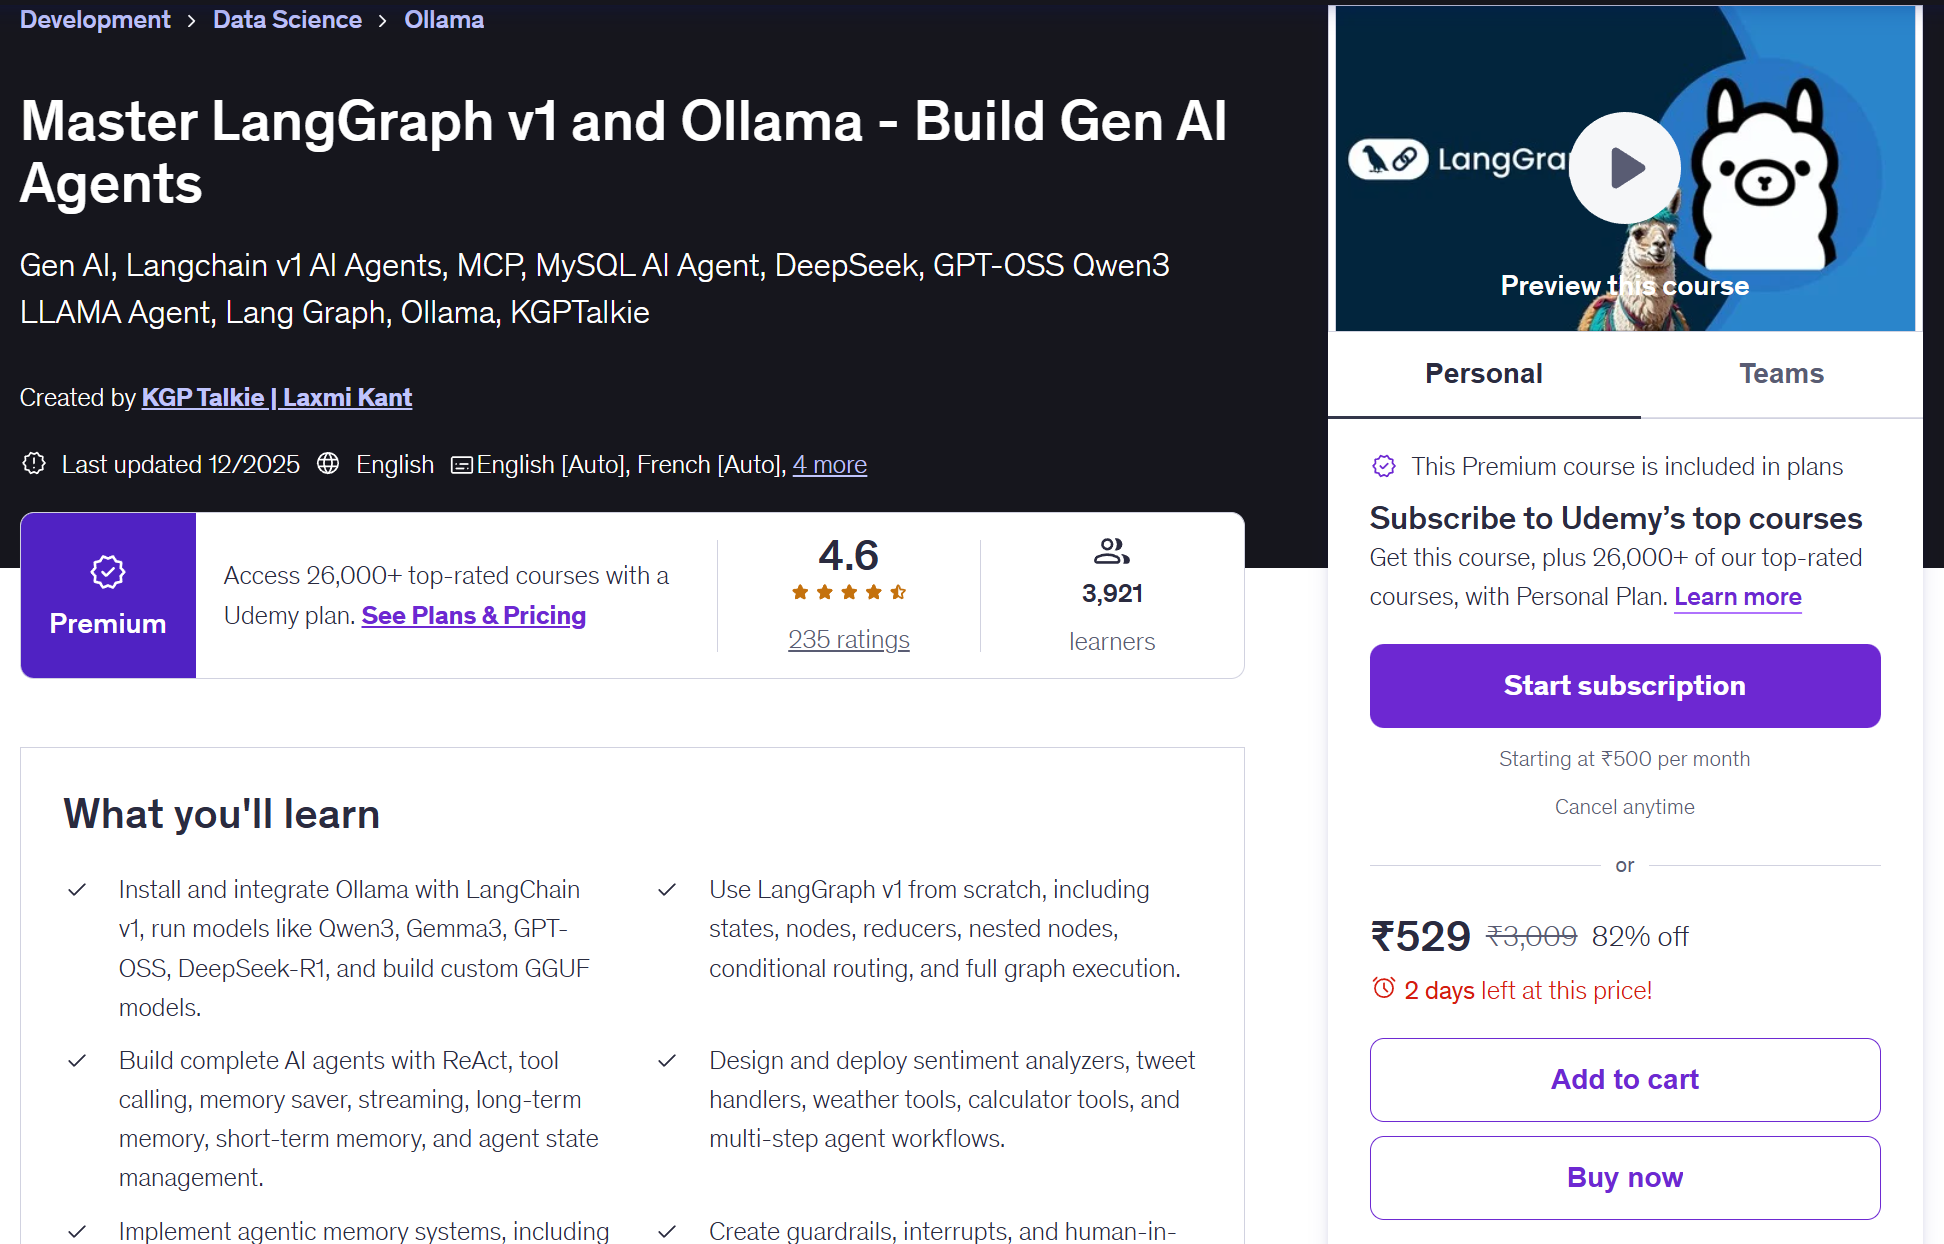Viewport: 1944px width, 1244px height.
Task: Click the Premium badge icon
Action: (108, 572)
